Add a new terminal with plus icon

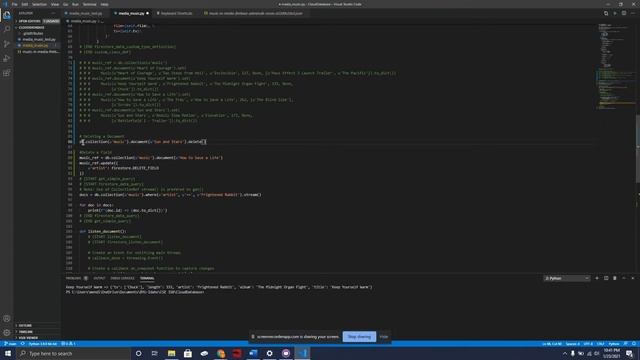[597, 278]
